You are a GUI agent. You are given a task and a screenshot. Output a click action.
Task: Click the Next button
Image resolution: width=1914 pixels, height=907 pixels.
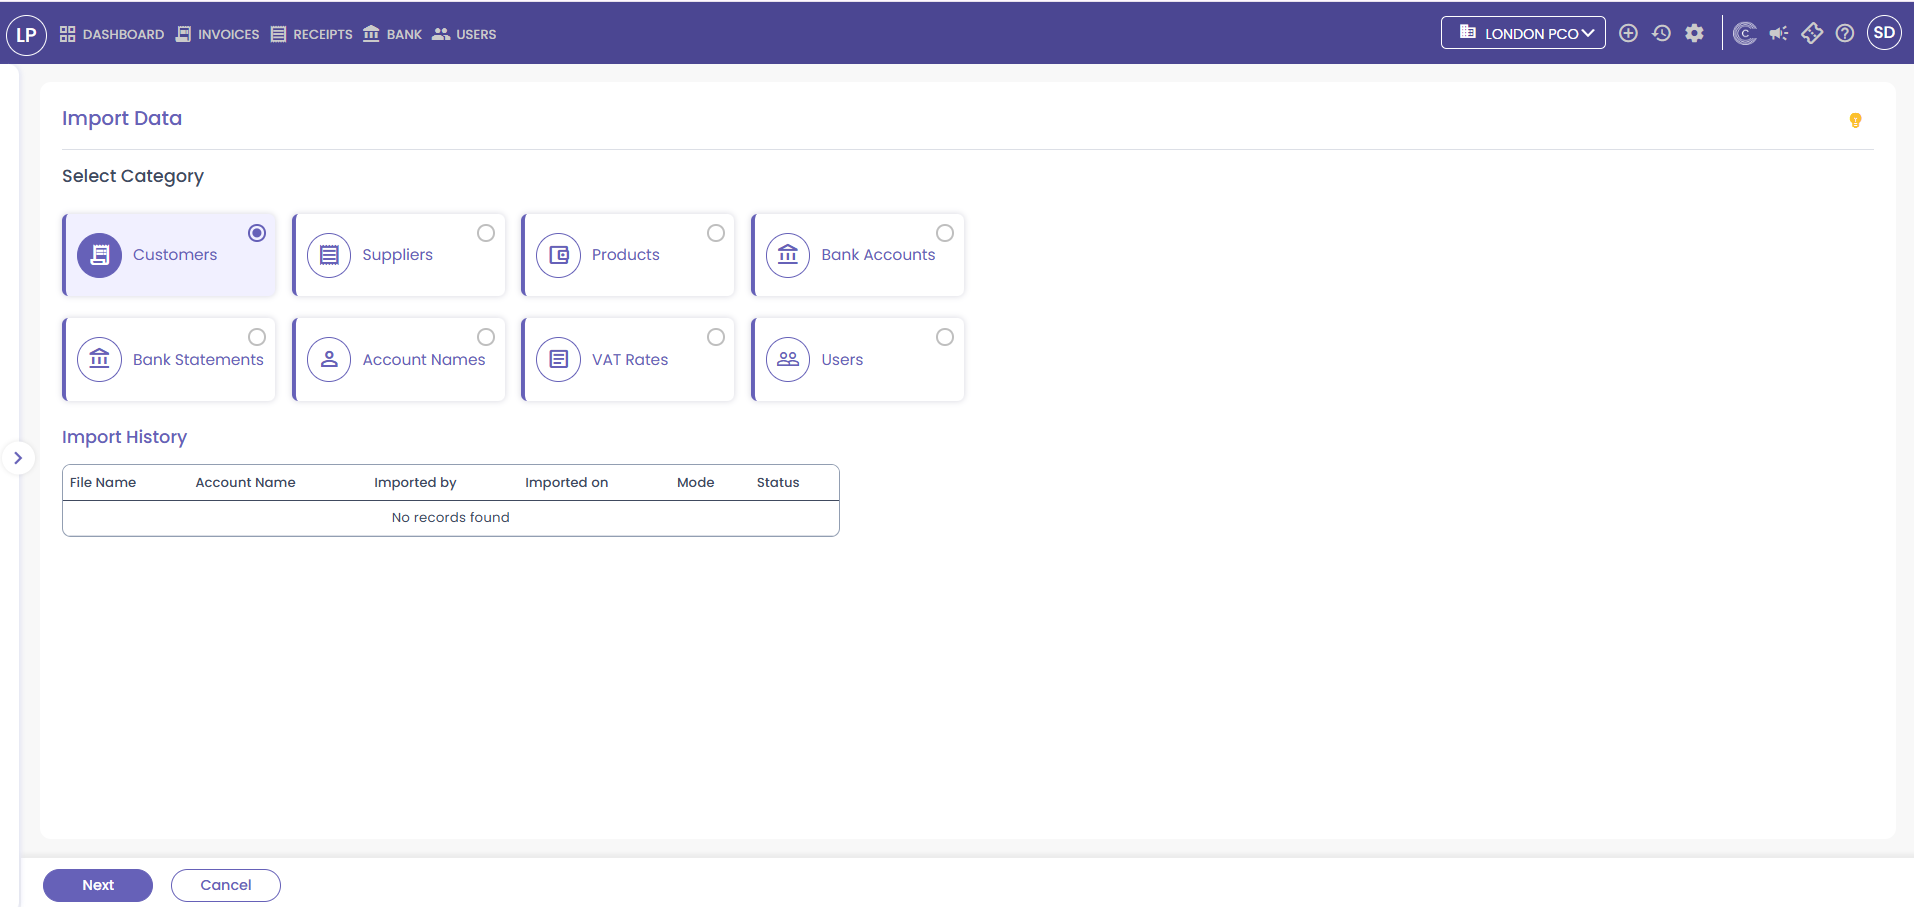(98, 885)
